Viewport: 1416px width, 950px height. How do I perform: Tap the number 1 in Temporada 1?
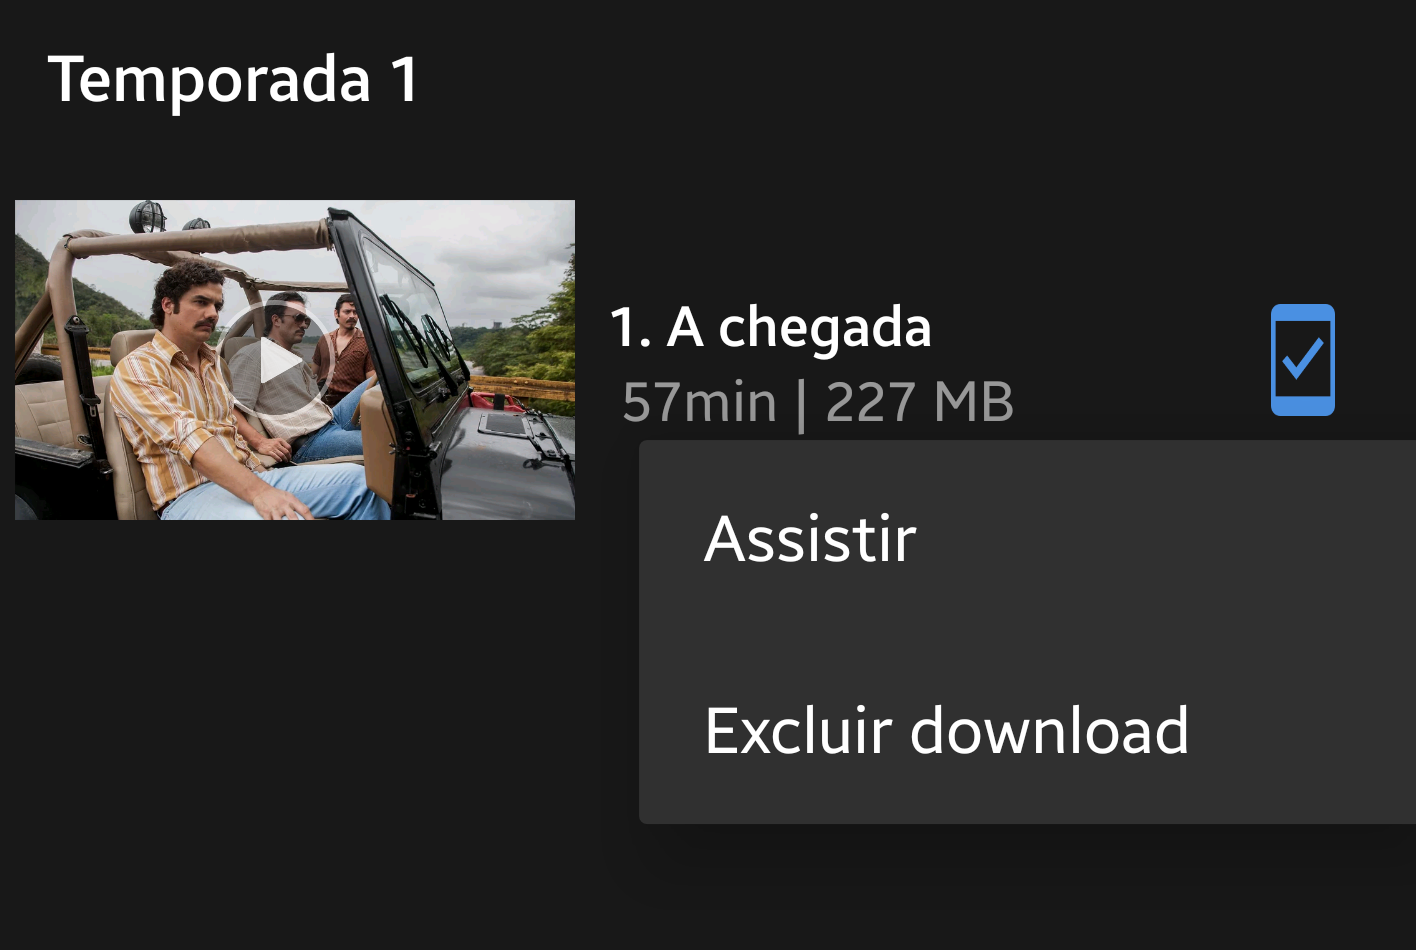(x=405, y=80)
